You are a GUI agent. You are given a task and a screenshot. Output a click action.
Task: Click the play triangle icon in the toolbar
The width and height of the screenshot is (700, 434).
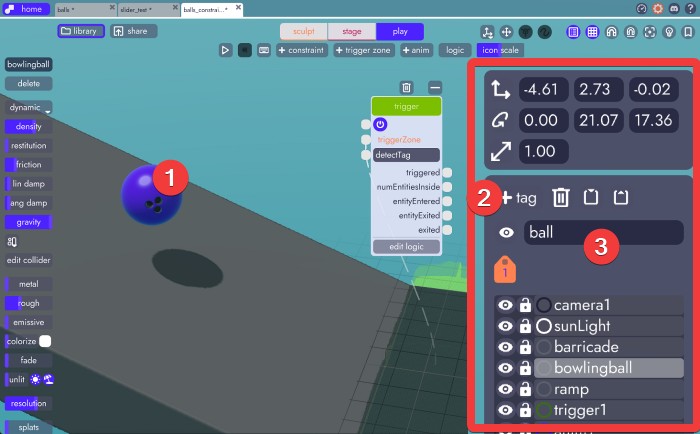(226, 49)
